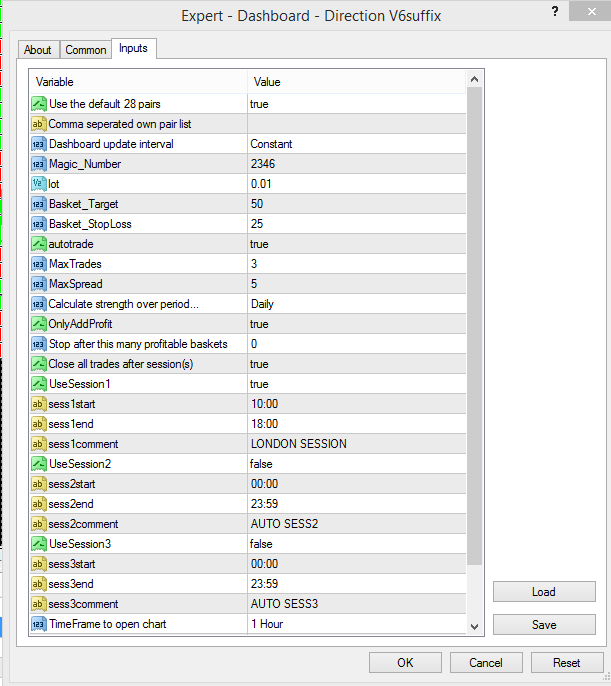This screenshot has height=686, width=611.
Task: Click the icon beside 'Calculate strength over period'
Action: click(38, 304)
